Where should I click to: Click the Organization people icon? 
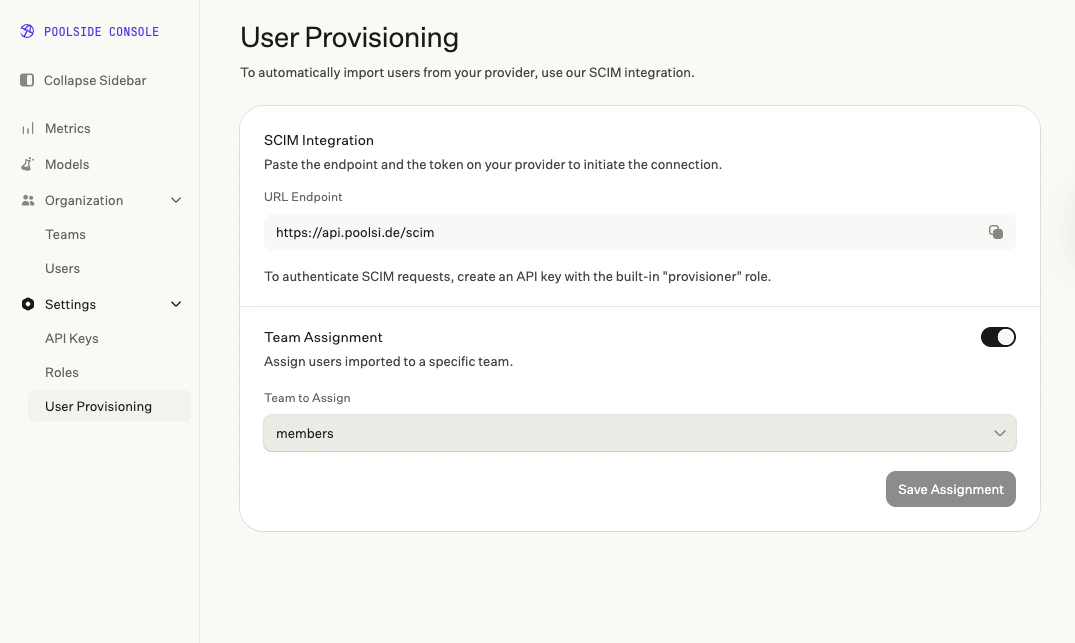coord(27,200)
